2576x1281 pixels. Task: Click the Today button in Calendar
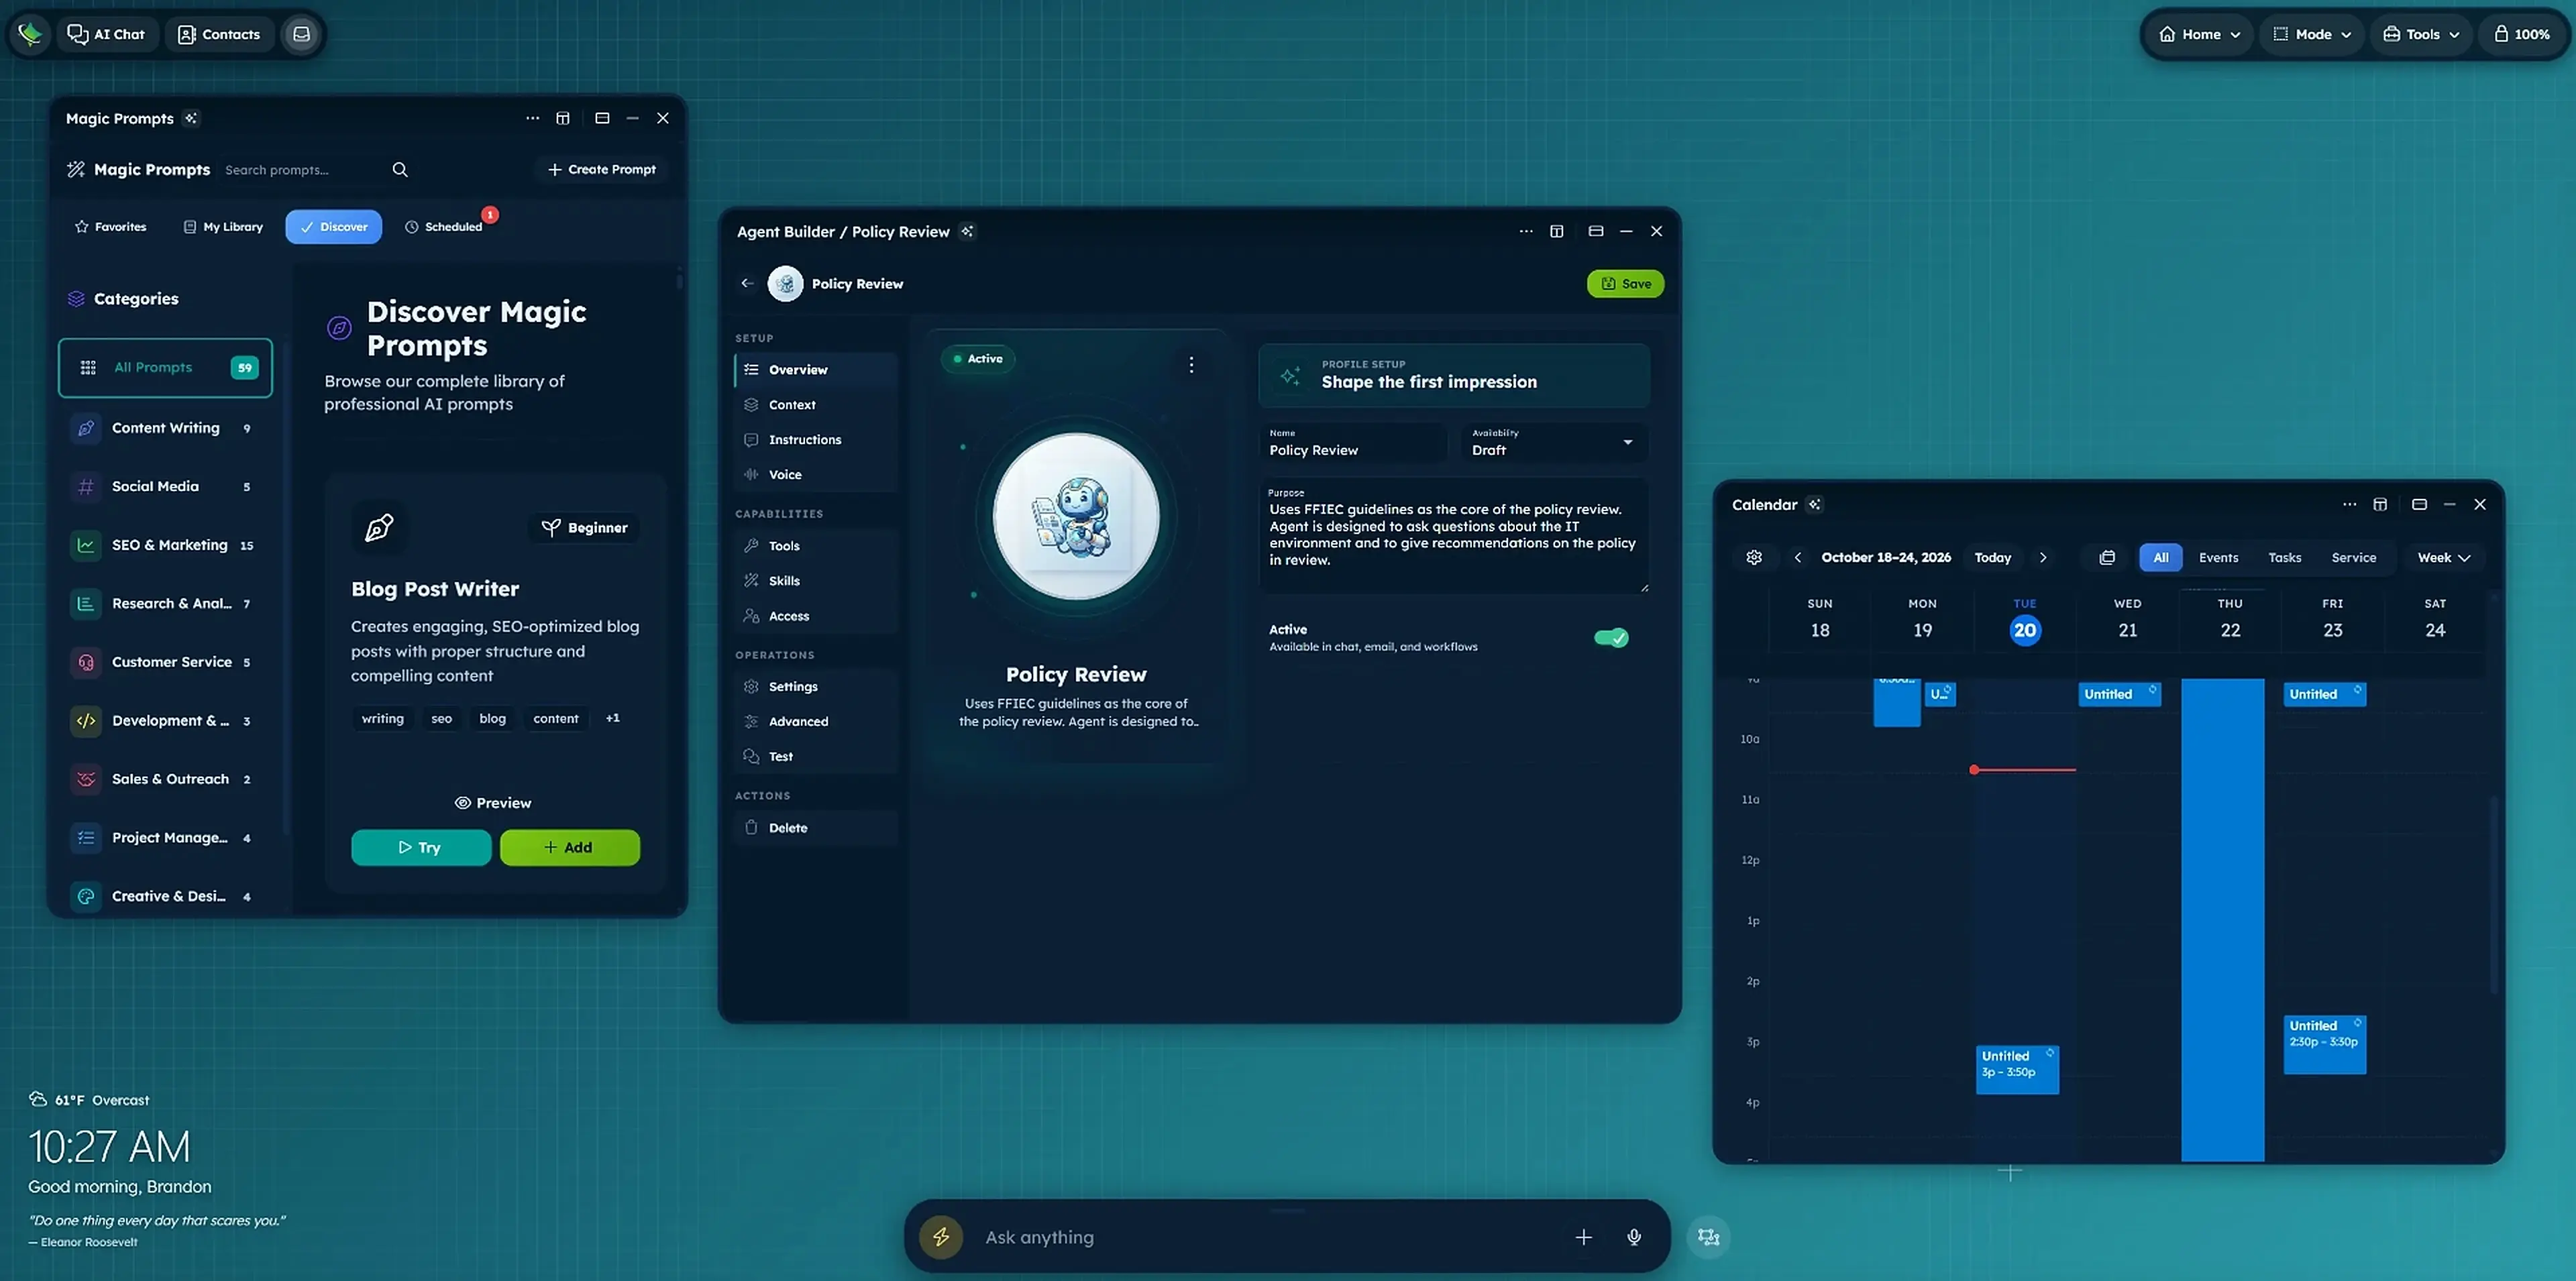coord(1992,558)
